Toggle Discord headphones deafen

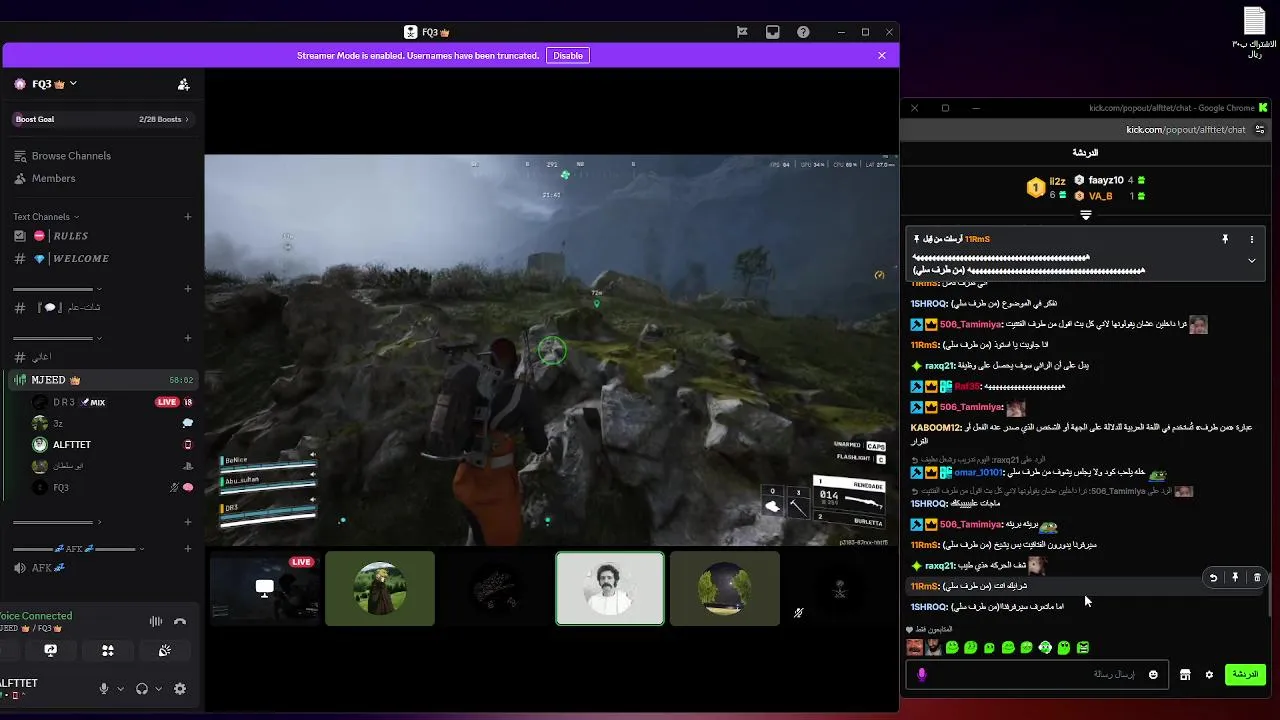pyautogui.click(x=142, y=689)
